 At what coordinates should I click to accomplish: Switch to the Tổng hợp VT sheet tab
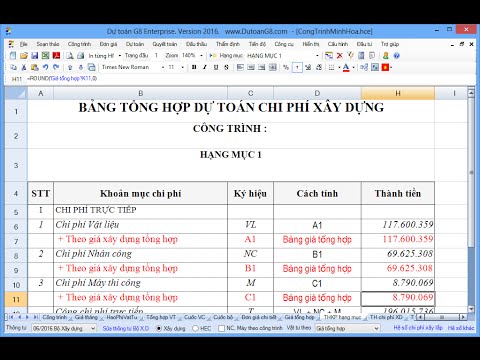[x=161, y=317]
